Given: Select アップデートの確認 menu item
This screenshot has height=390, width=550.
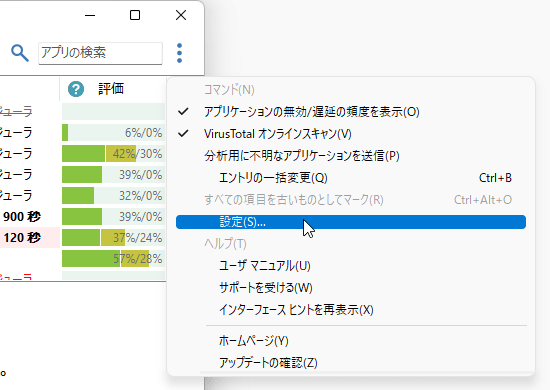Looking at the screenshot, I should [351, 363].
